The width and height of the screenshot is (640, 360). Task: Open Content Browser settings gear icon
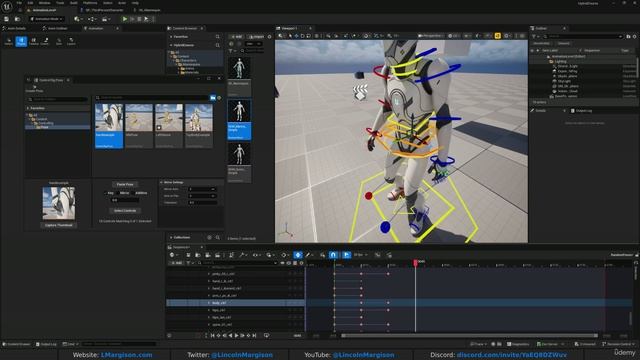click(x=269, y=37)
